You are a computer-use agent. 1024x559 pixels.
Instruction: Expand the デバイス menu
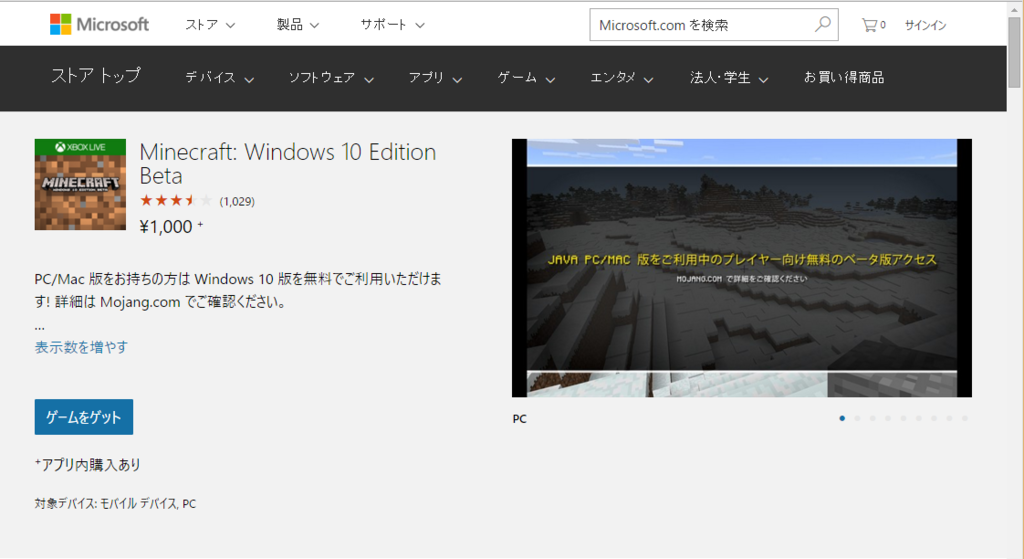(219, 78)
